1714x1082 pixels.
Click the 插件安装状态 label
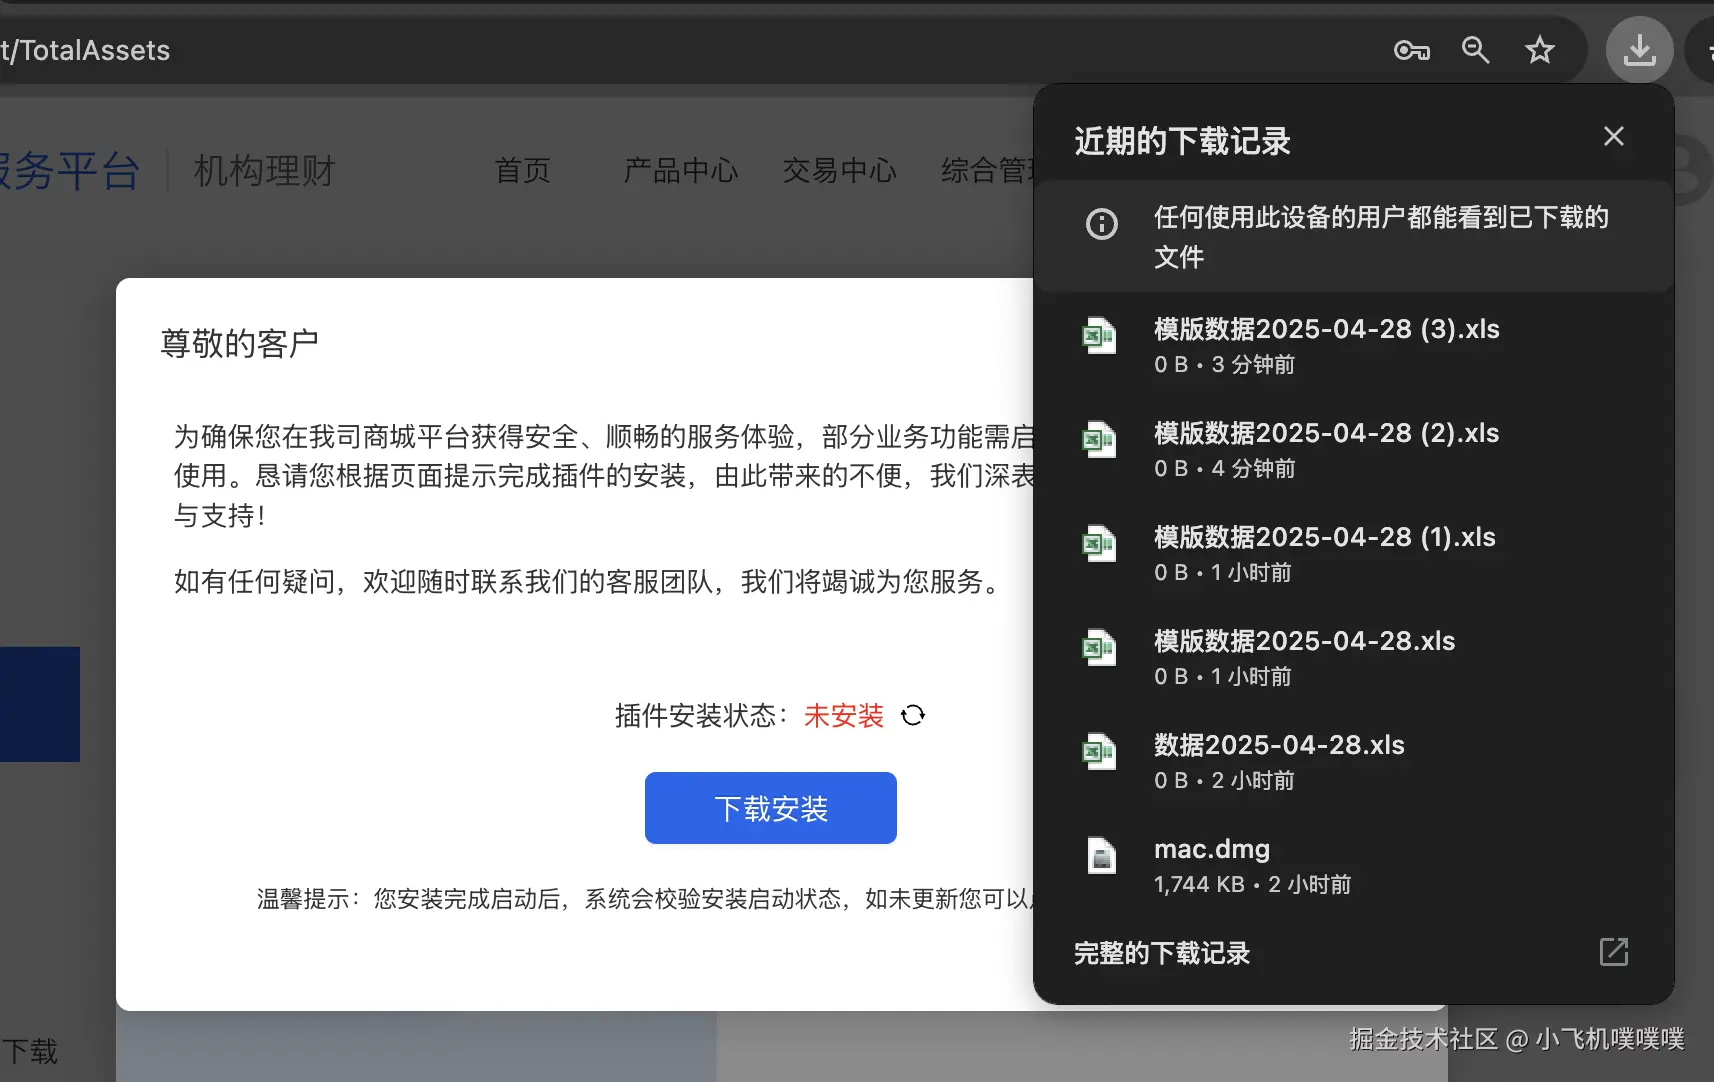(x=701, y=715)
